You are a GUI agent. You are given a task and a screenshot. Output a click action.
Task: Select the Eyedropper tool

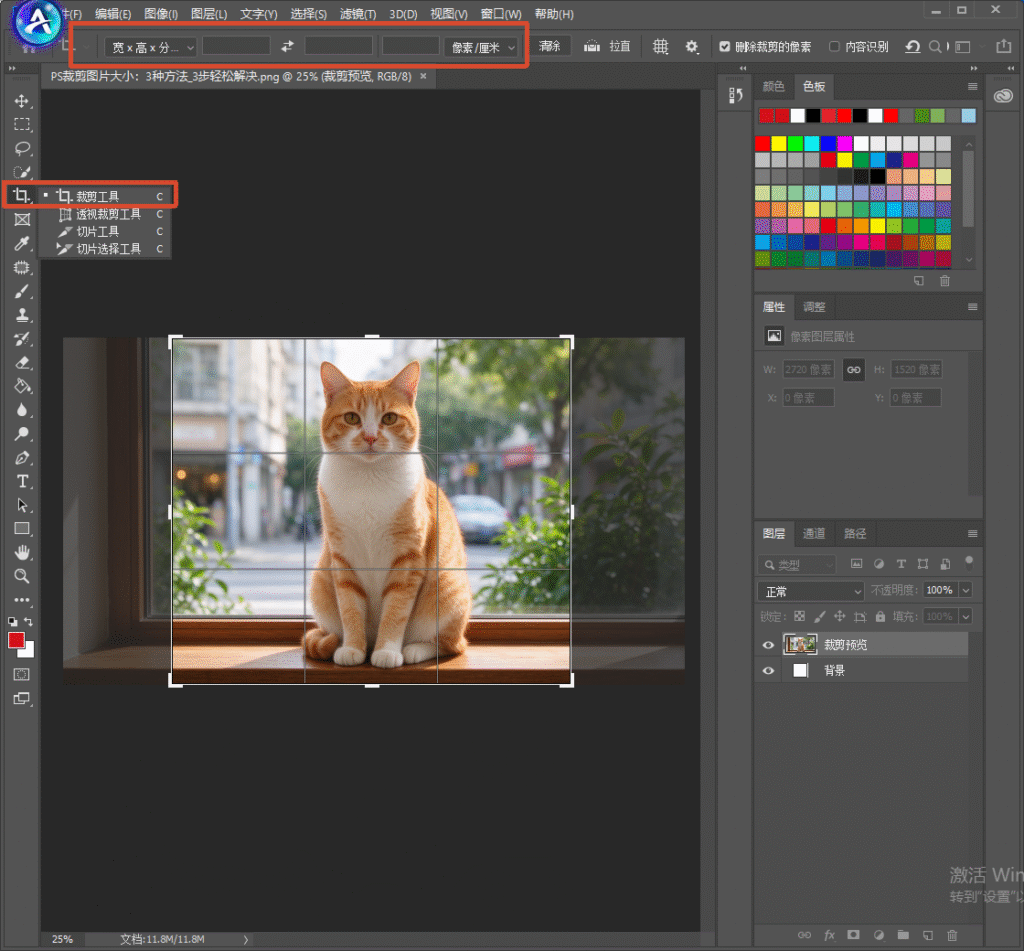22,244
